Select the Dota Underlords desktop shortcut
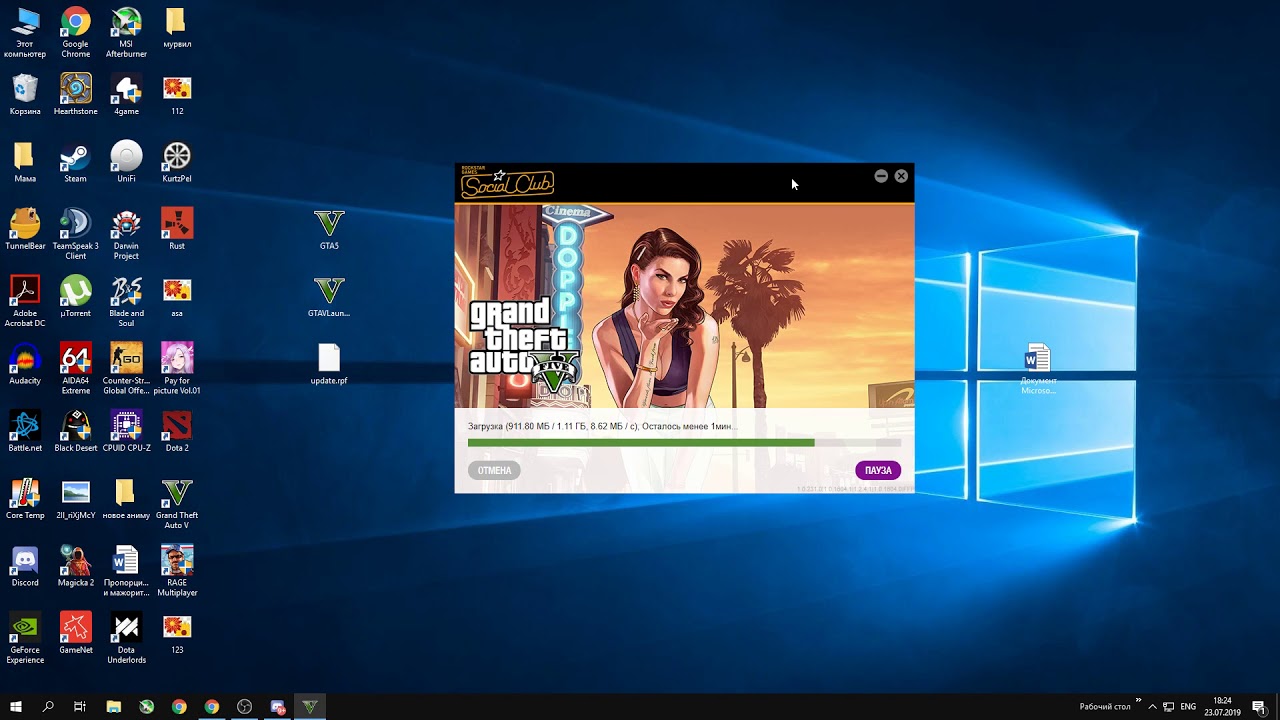Screen dimensions: 1280x720 (126, 638)
